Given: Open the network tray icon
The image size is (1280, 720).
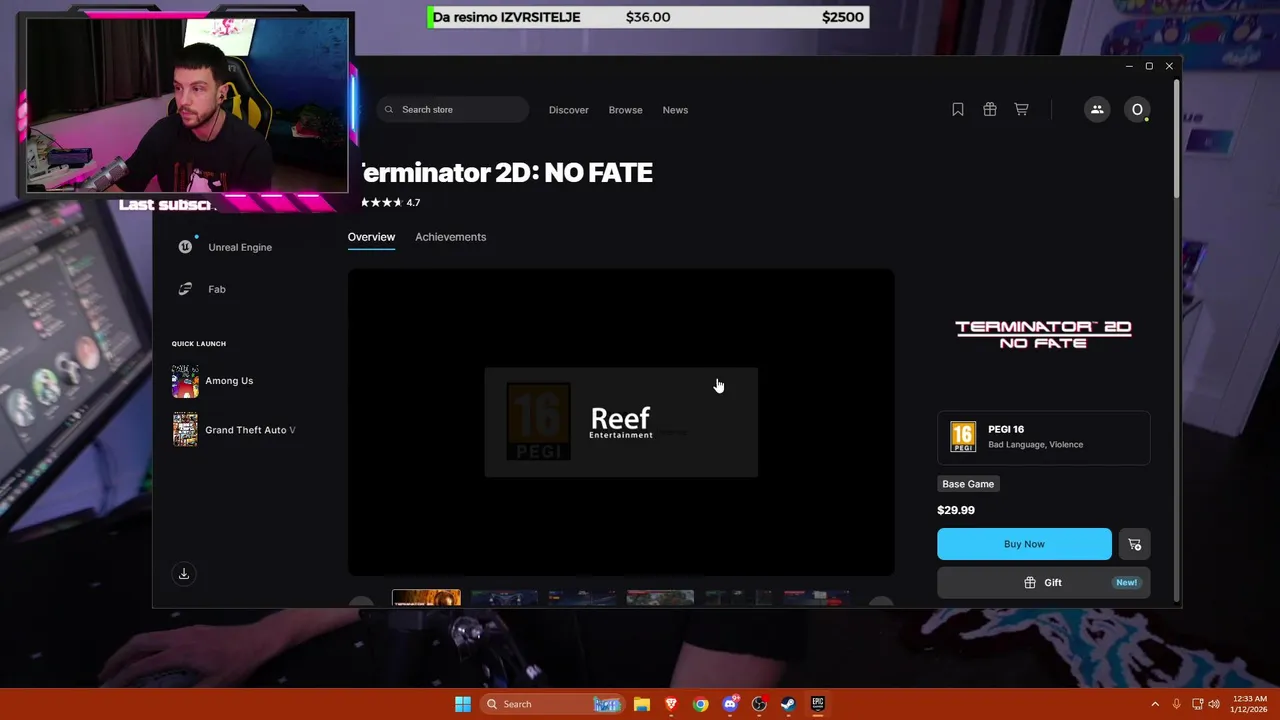Looking at the screenshot, I should pos(1197,704).
